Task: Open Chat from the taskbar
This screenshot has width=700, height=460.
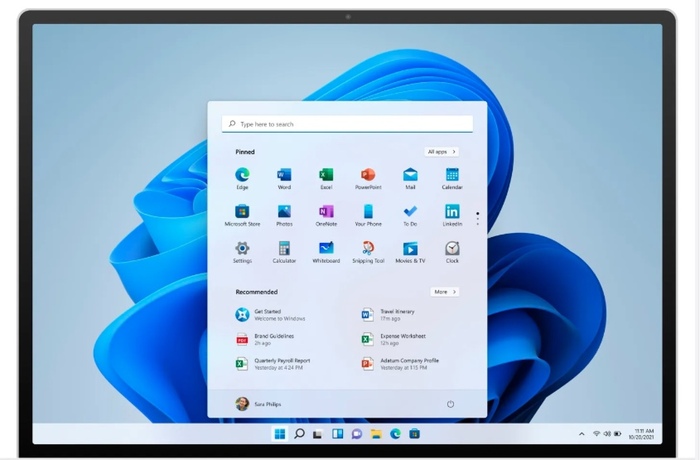Action: click(x=357, y=434)
